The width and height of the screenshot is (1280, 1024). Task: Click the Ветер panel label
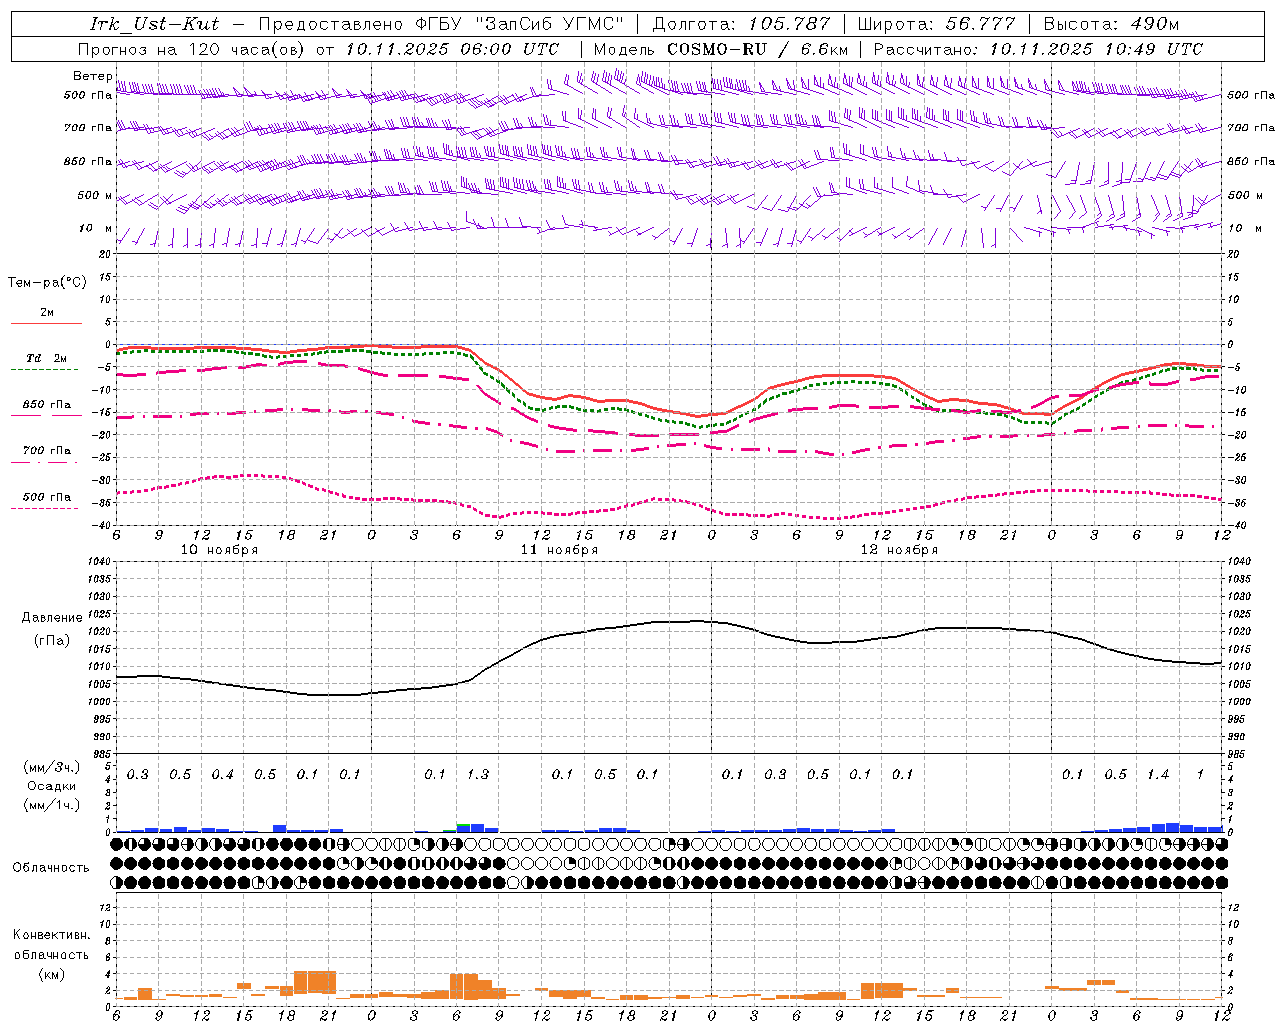coord(92,76)
